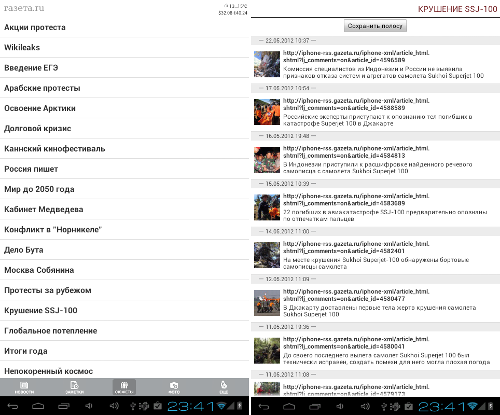This screenshot has height=415, width=500.
Task: Tap volume down icon on right screen
Action: tap(340, 406)
